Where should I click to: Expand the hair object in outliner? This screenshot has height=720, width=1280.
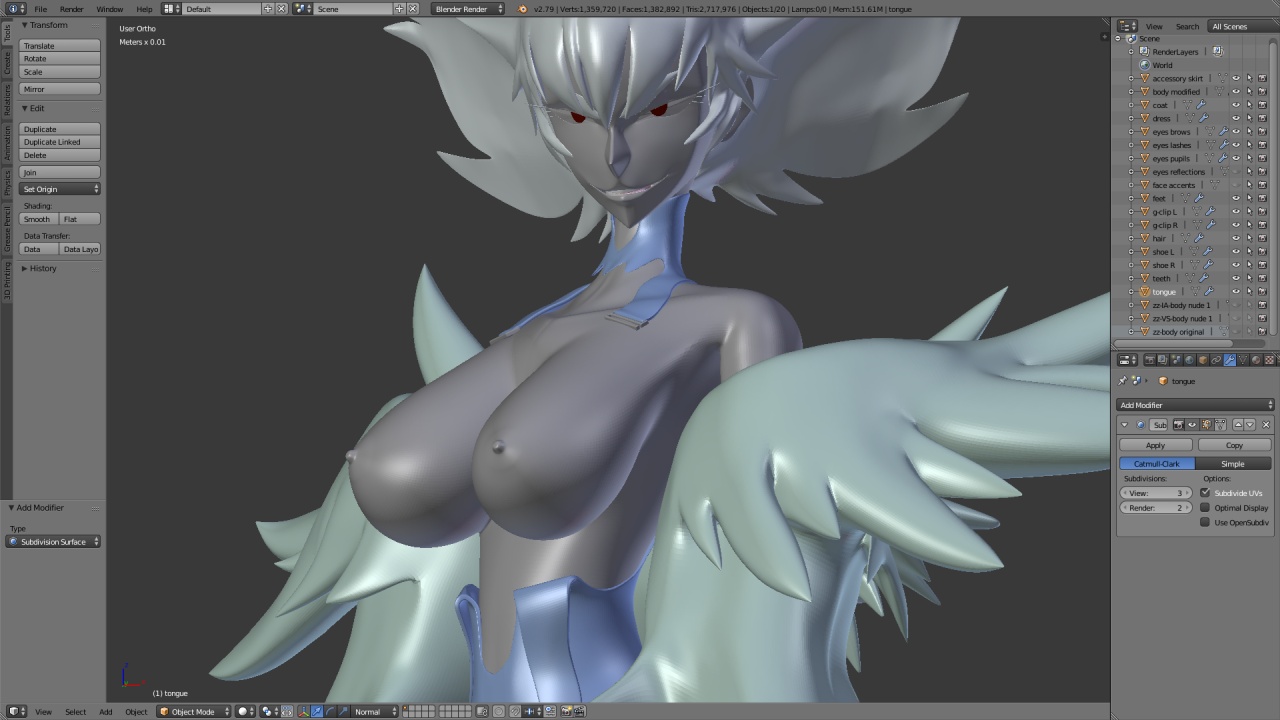pyautogui.click(x=1132, y=238)
